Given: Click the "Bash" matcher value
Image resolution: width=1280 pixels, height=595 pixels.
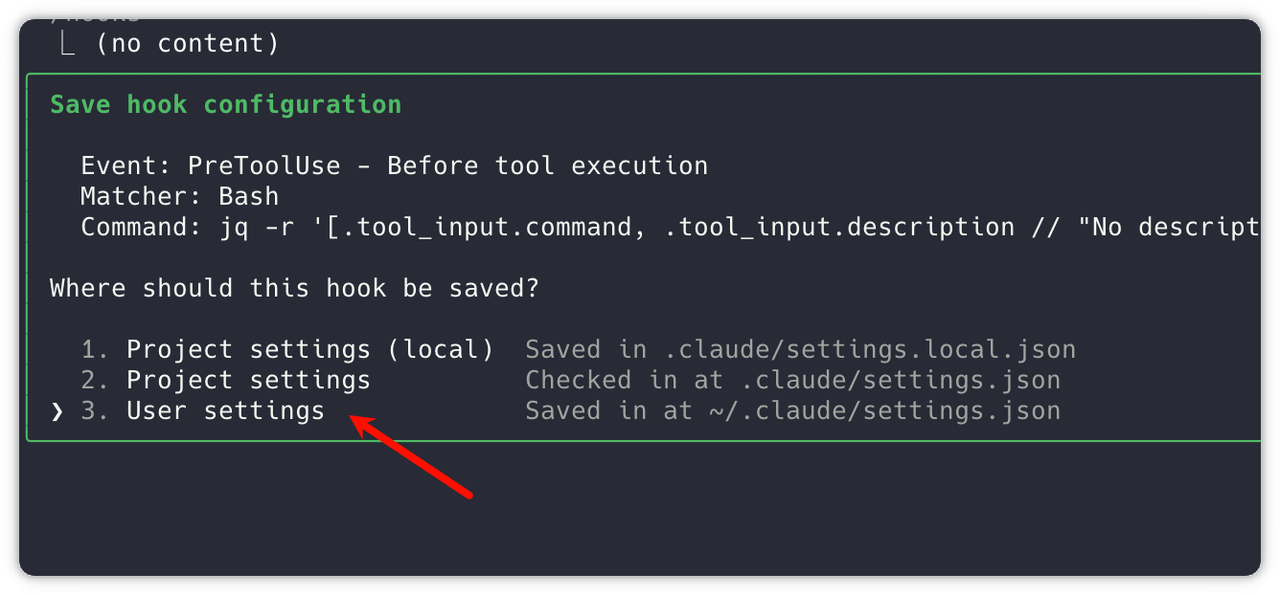Looking at the screenshot, I should pos(248,196).
